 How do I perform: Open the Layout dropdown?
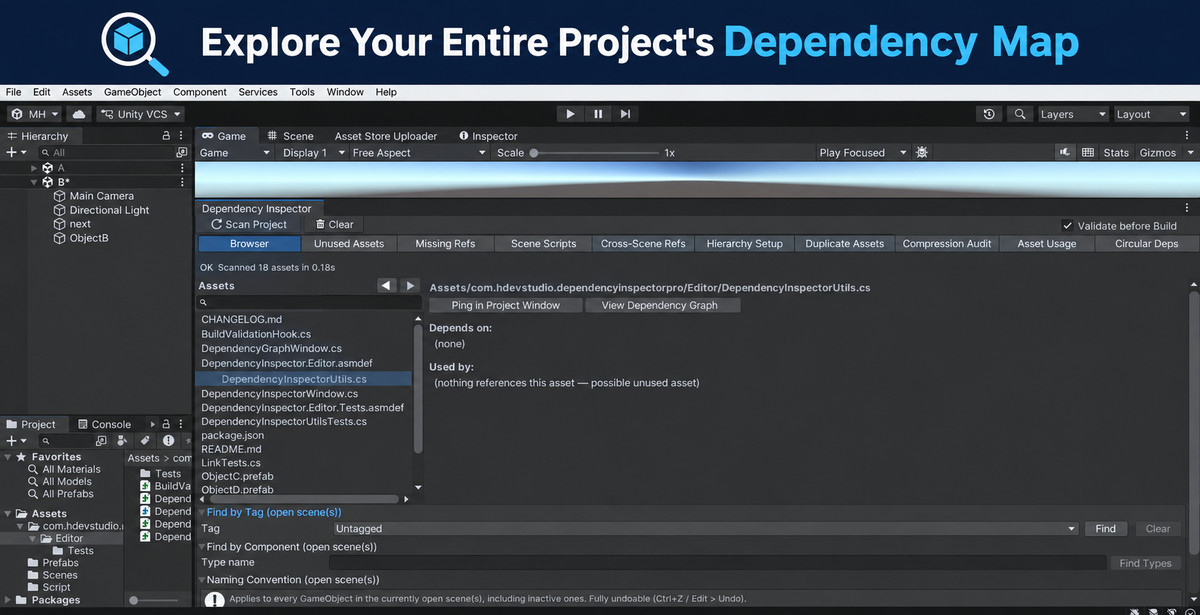tap(1152, 114)
